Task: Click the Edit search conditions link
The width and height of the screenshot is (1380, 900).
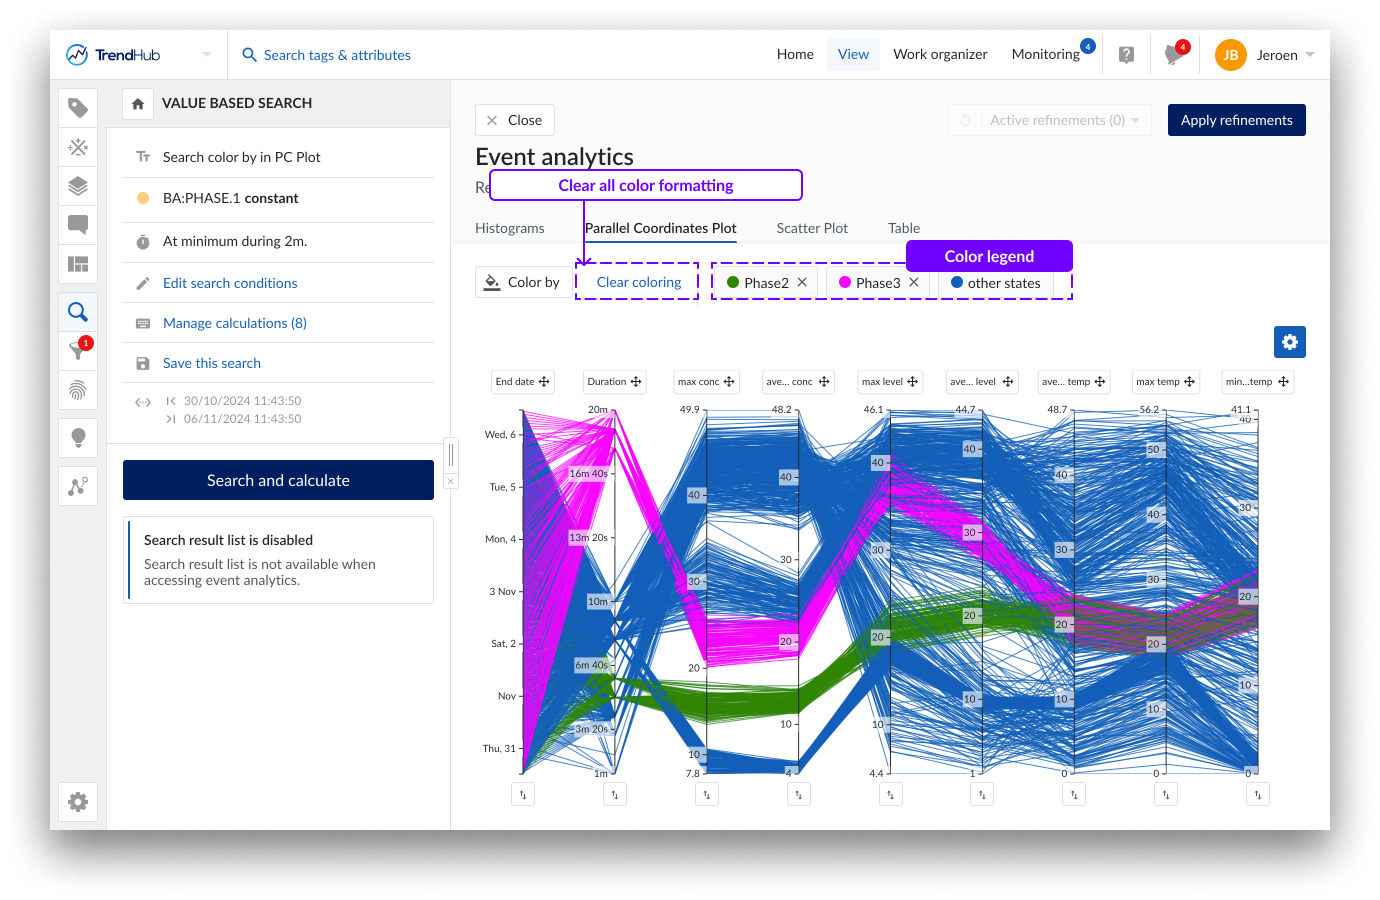Action: pyautogui.click(x=230, y=283)
